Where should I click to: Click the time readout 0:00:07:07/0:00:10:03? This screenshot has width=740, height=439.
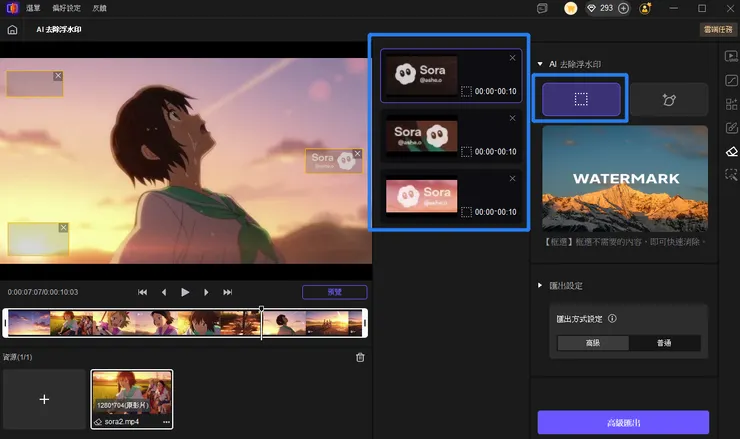tap(43, 292)
